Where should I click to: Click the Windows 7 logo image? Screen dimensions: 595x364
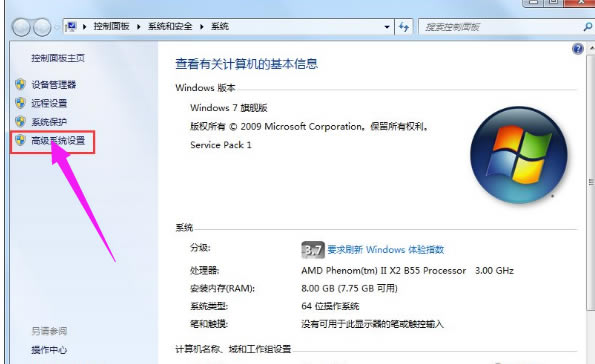(518, 154)
